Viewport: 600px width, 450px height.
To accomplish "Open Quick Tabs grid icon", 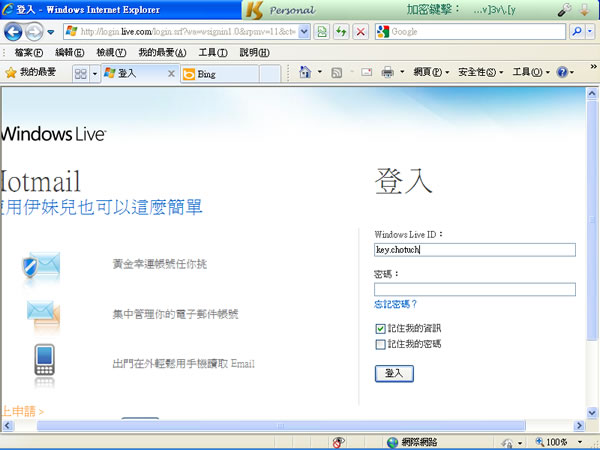I will [79, 73].
